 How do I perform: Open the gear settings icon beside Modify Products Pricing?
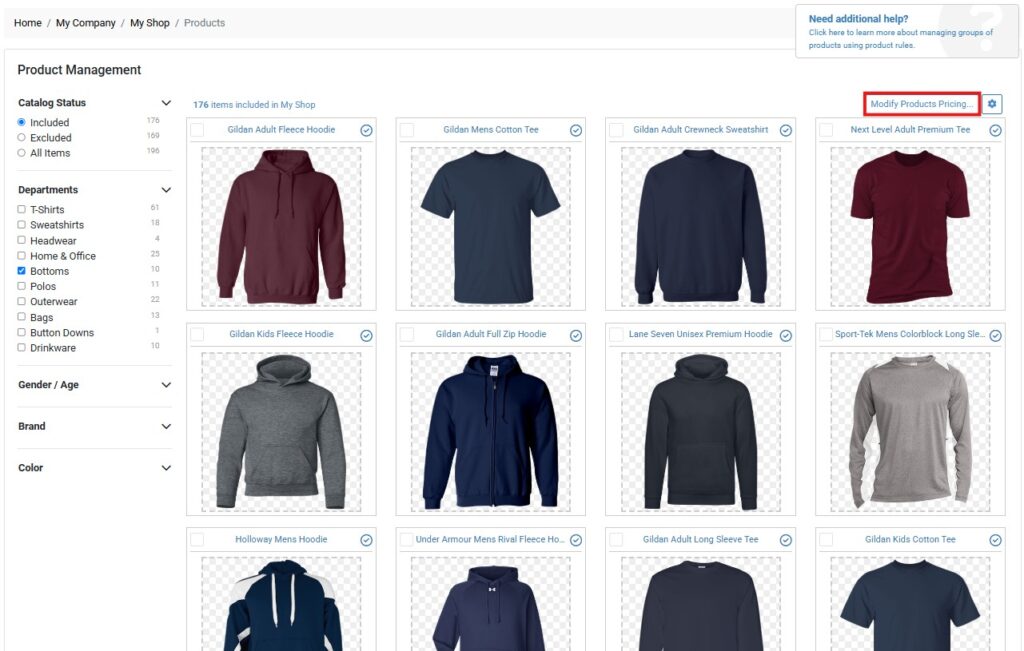point(992,104)
